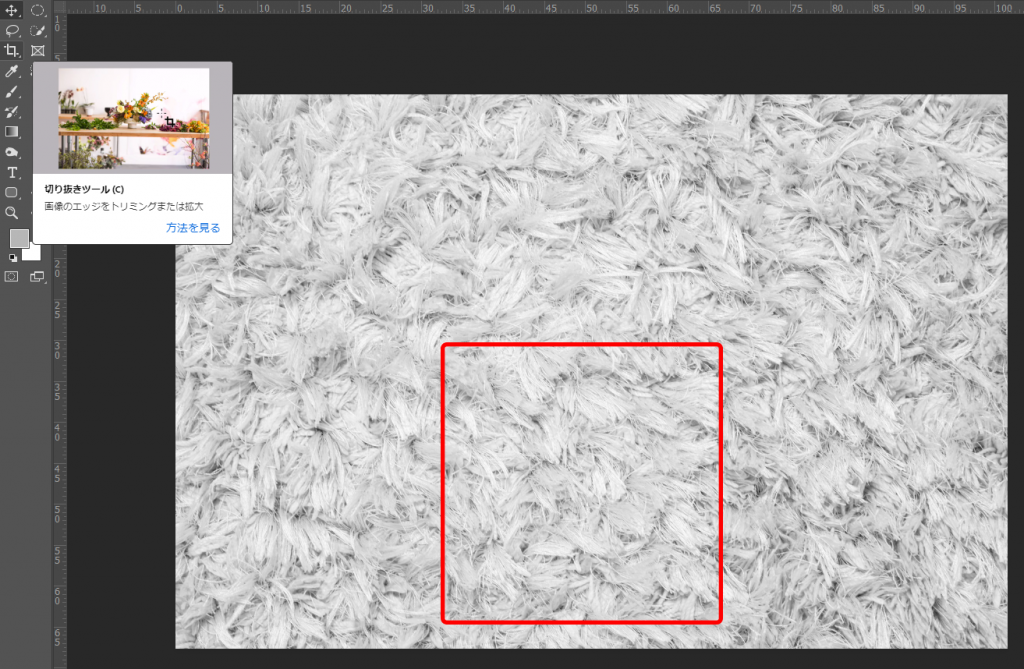
Task: Select the Elliptical Marquee tool
Action: [38, 10]
